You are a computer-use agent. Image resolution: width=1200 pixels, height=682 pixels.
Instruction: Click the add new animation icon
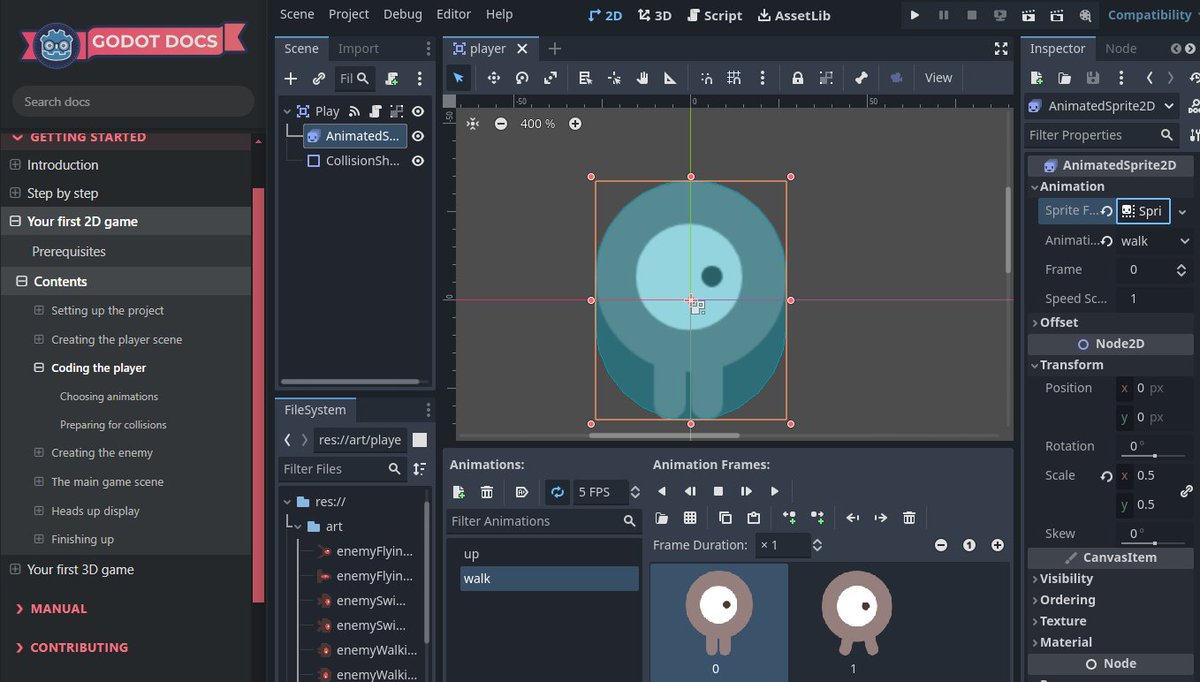coord(459,492)
